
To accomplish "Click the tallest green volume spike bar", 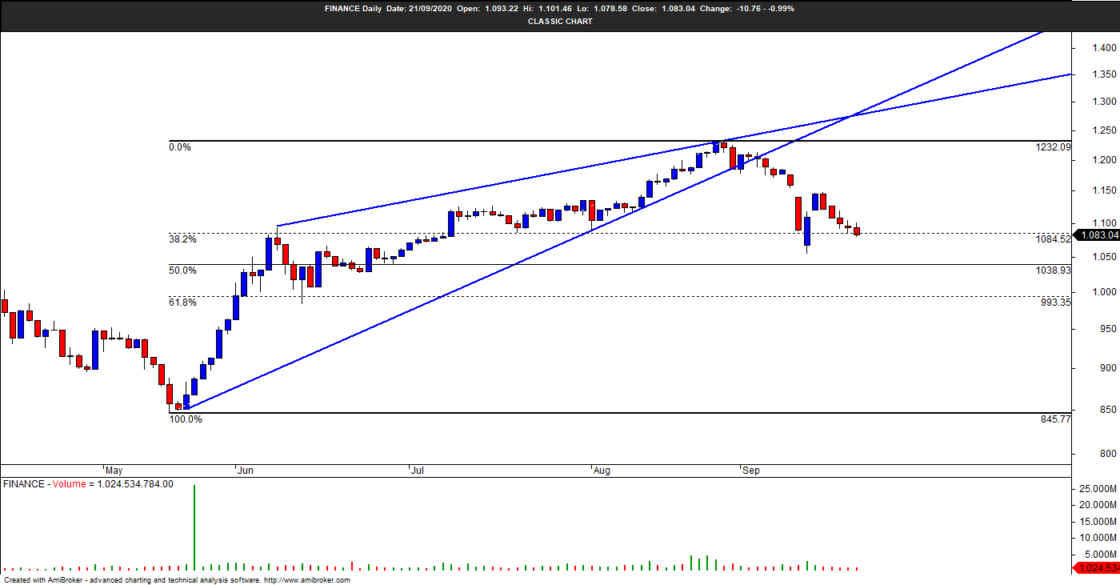I will (x=194, y=527).
